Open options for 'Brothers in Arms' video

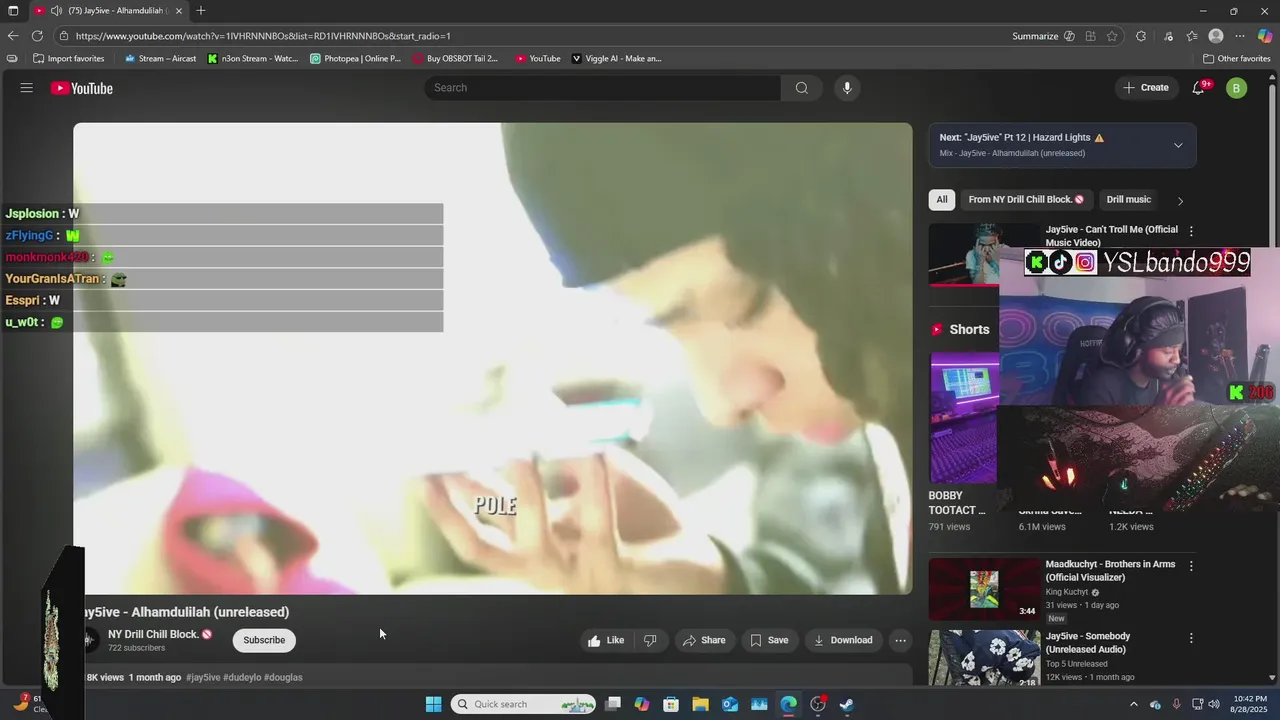pos(1191,566)
